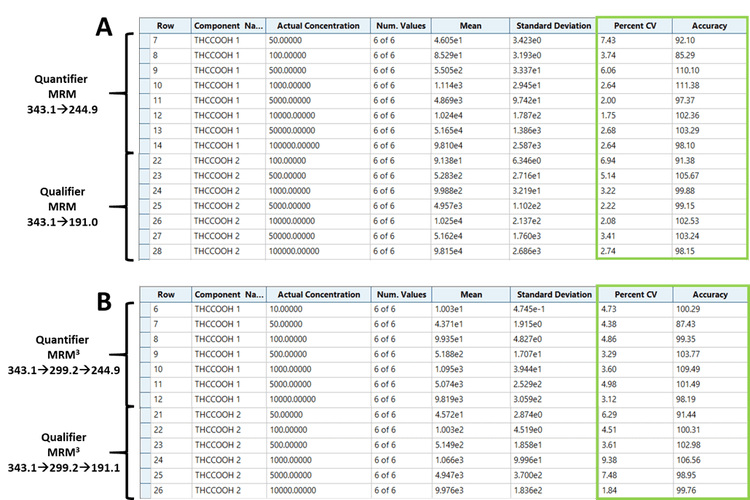Click the mean cell showing 9.976e3
This screenshot has height=500, width=750.
tap(460, 490)
